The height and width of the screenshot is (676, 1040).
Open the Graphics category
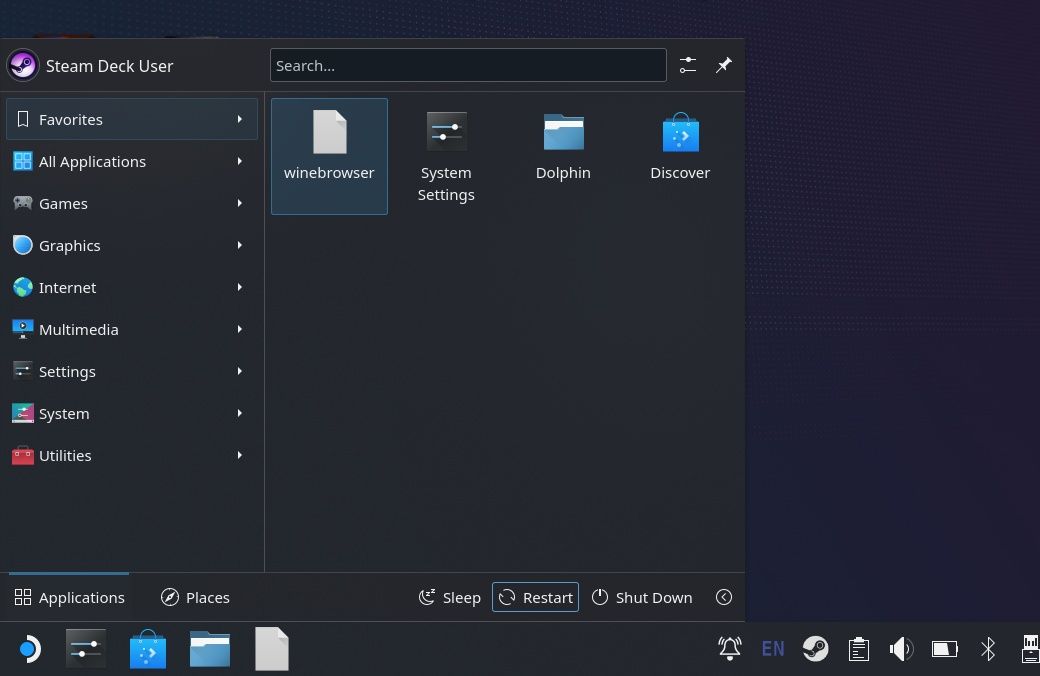[132, 245]
